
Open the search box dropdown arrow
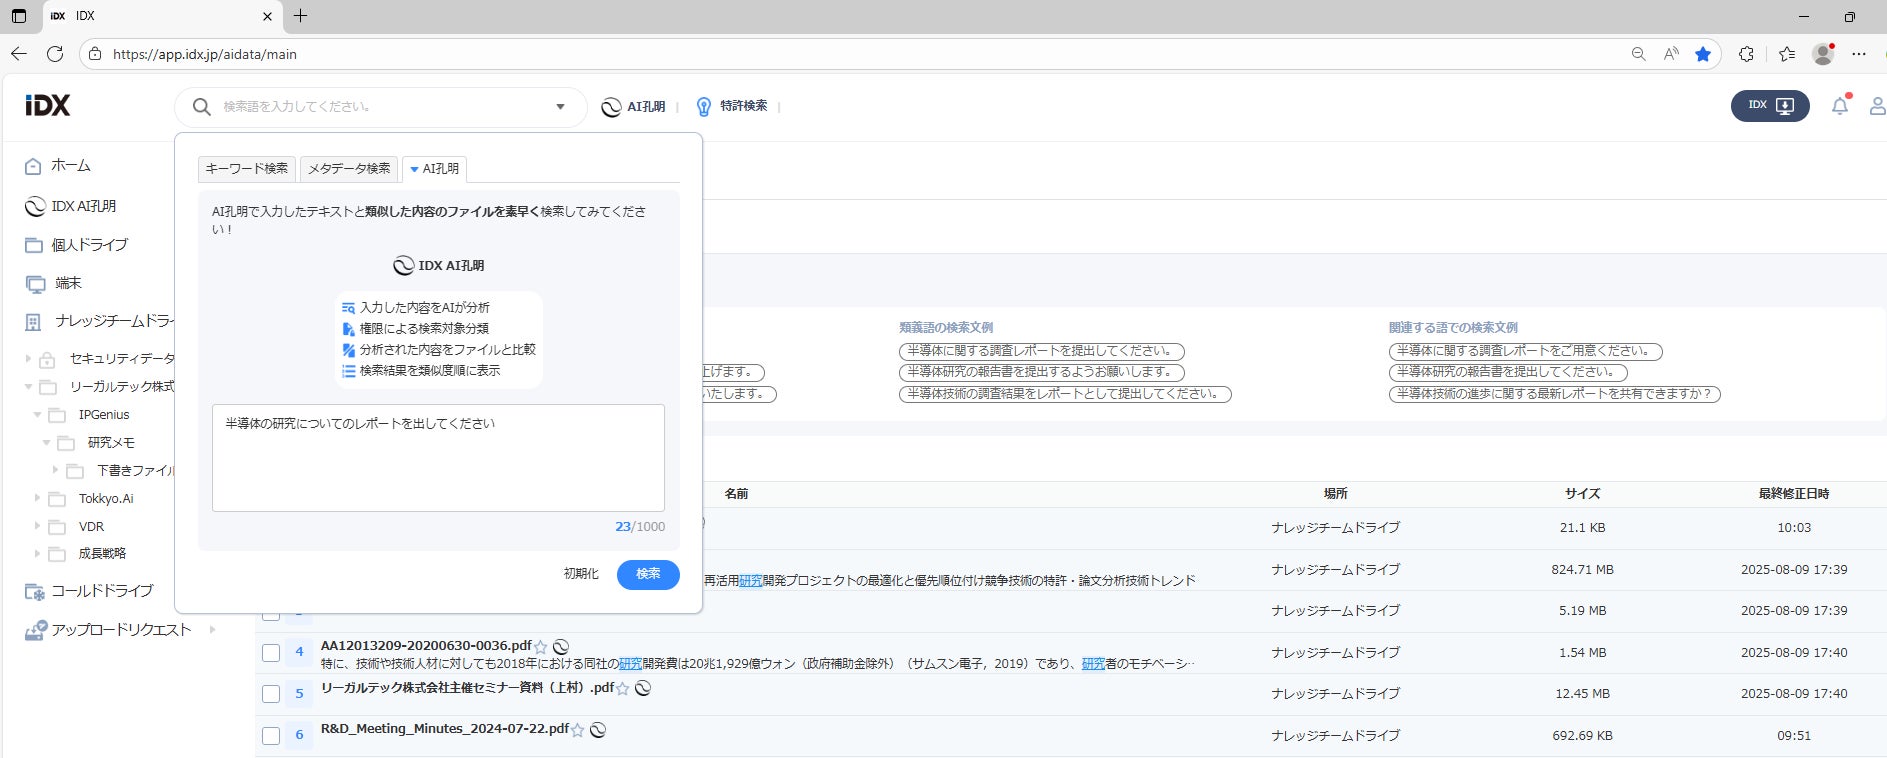(x=560, y=107)
